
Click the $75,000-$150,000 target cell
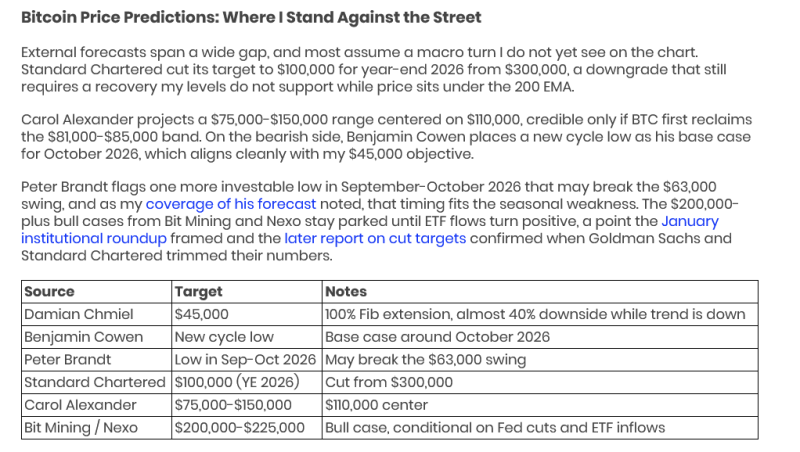247,405
